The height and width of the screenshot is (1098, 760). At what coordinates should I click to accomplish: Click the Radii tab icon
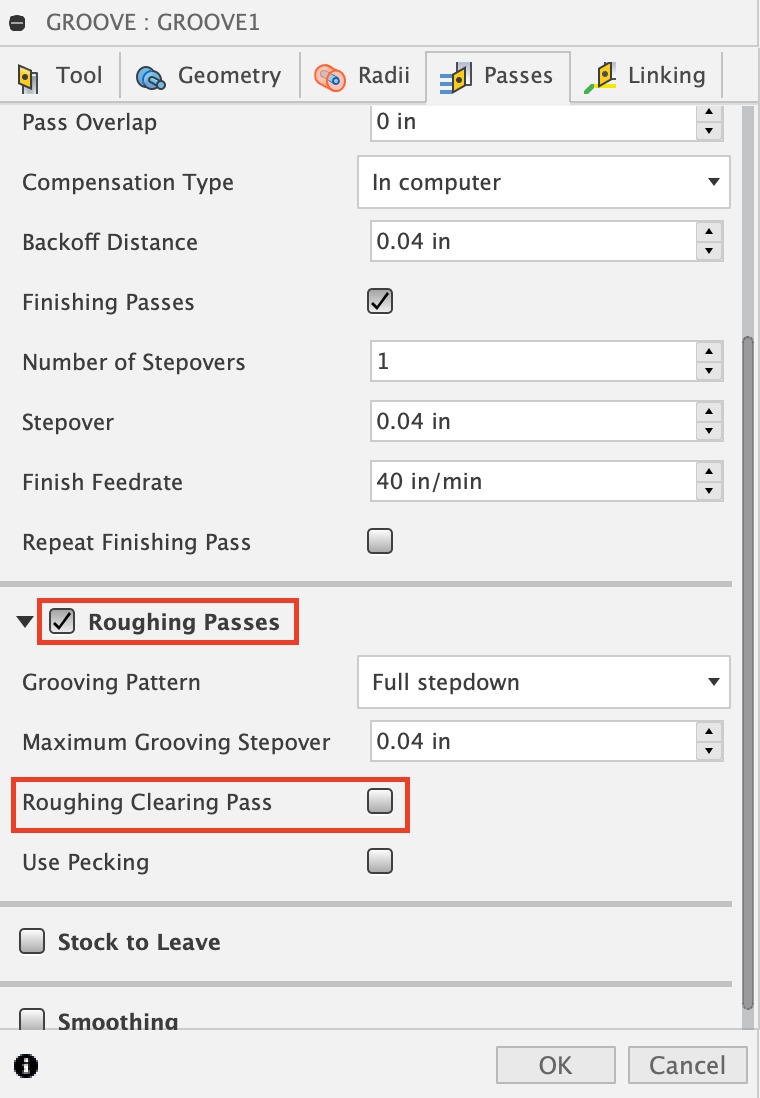(329, 77)
